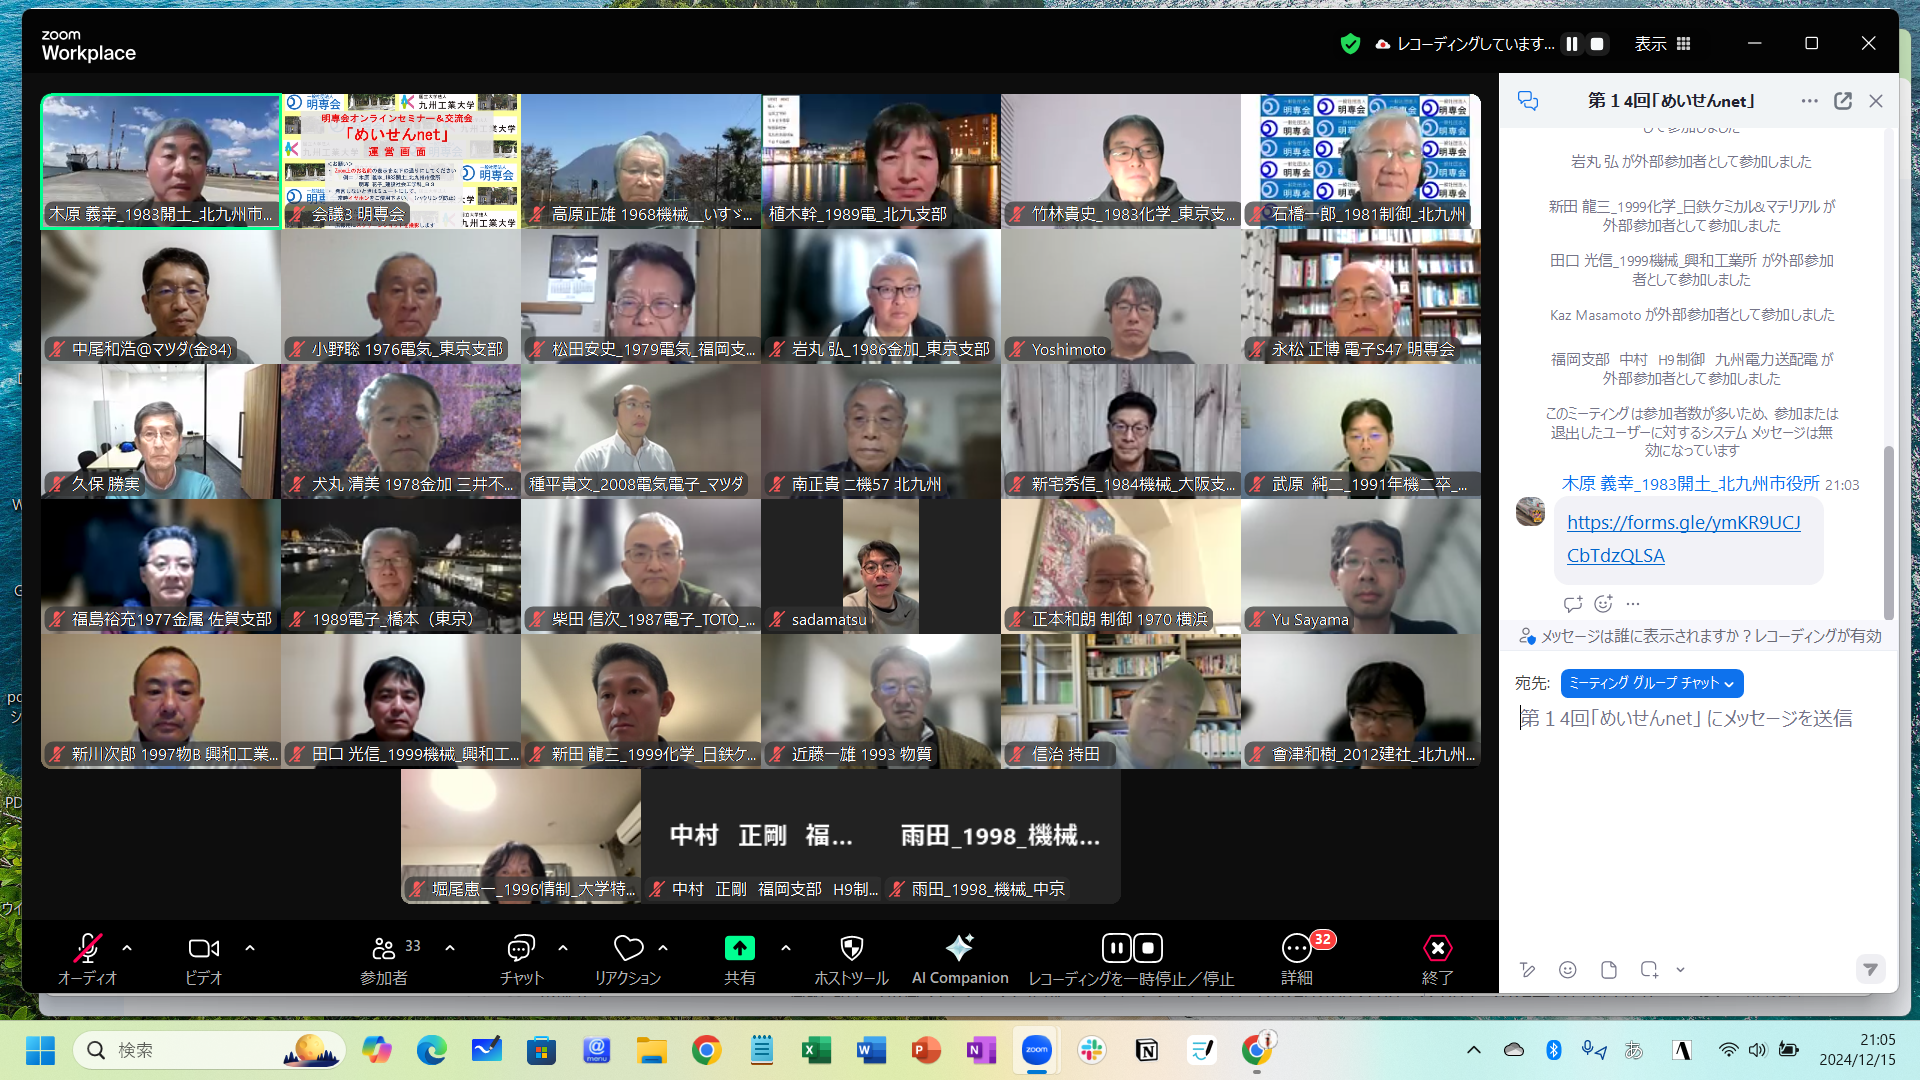Open recipient dropdown ミーティング グループ チャット

click(x=1652, y=683)
